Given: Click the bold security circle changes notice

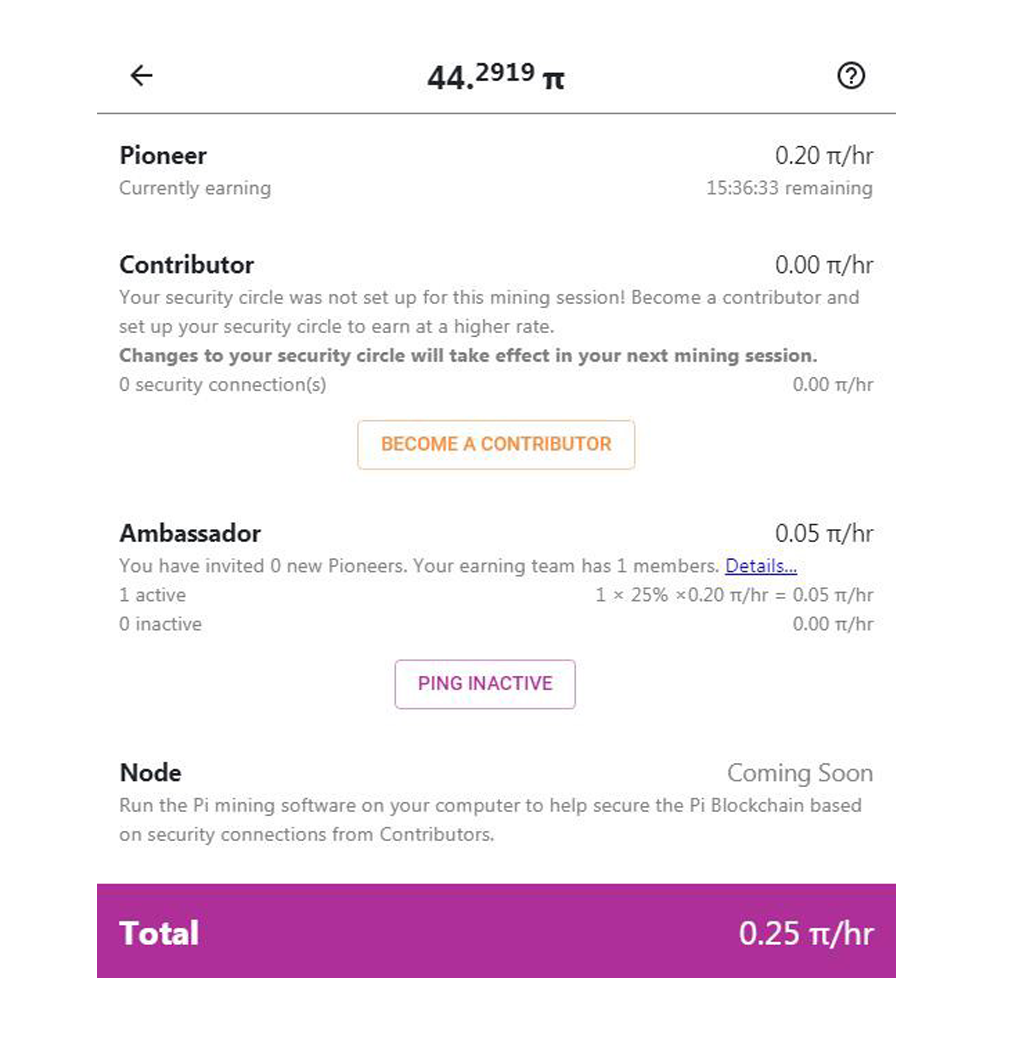Looking at the screenshot, I should (x=468, y=356).
